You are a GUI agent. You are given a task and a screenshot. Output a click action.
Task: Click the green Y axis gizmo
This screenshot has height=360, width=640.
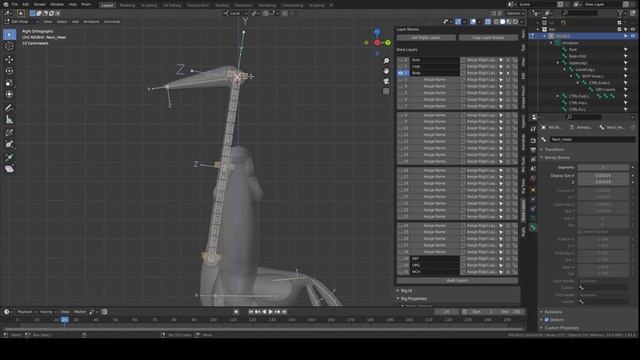point(388,42)
